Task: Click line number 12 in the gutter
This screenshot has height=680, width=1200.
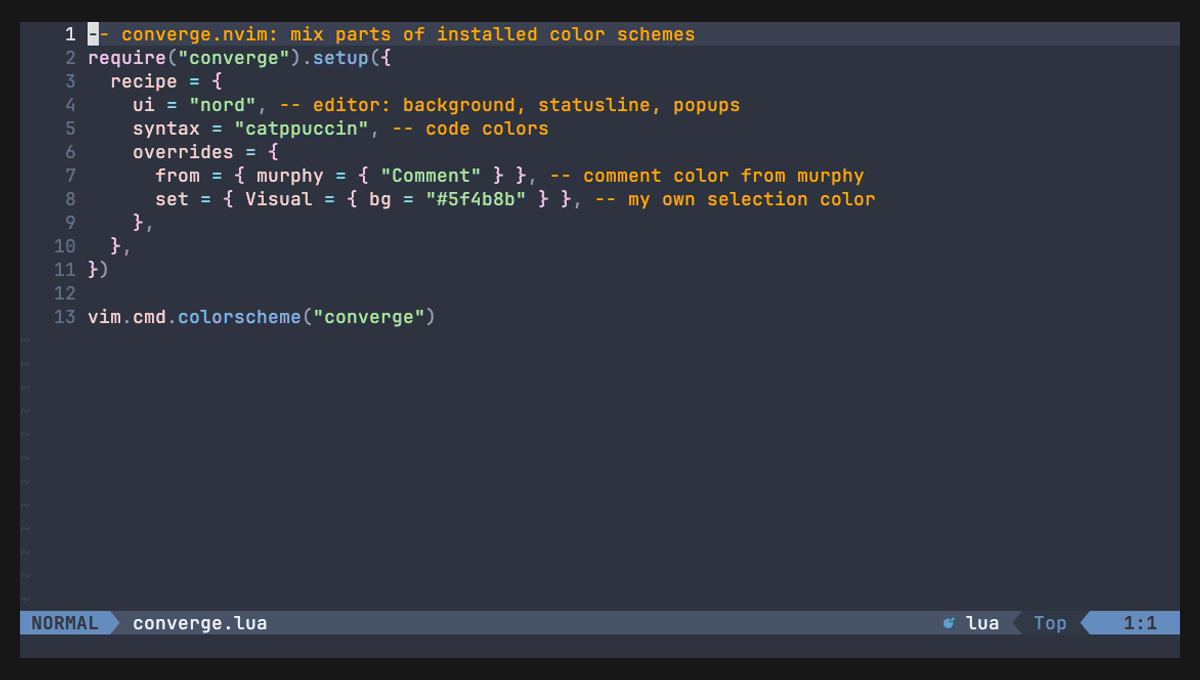Action: 65,294
